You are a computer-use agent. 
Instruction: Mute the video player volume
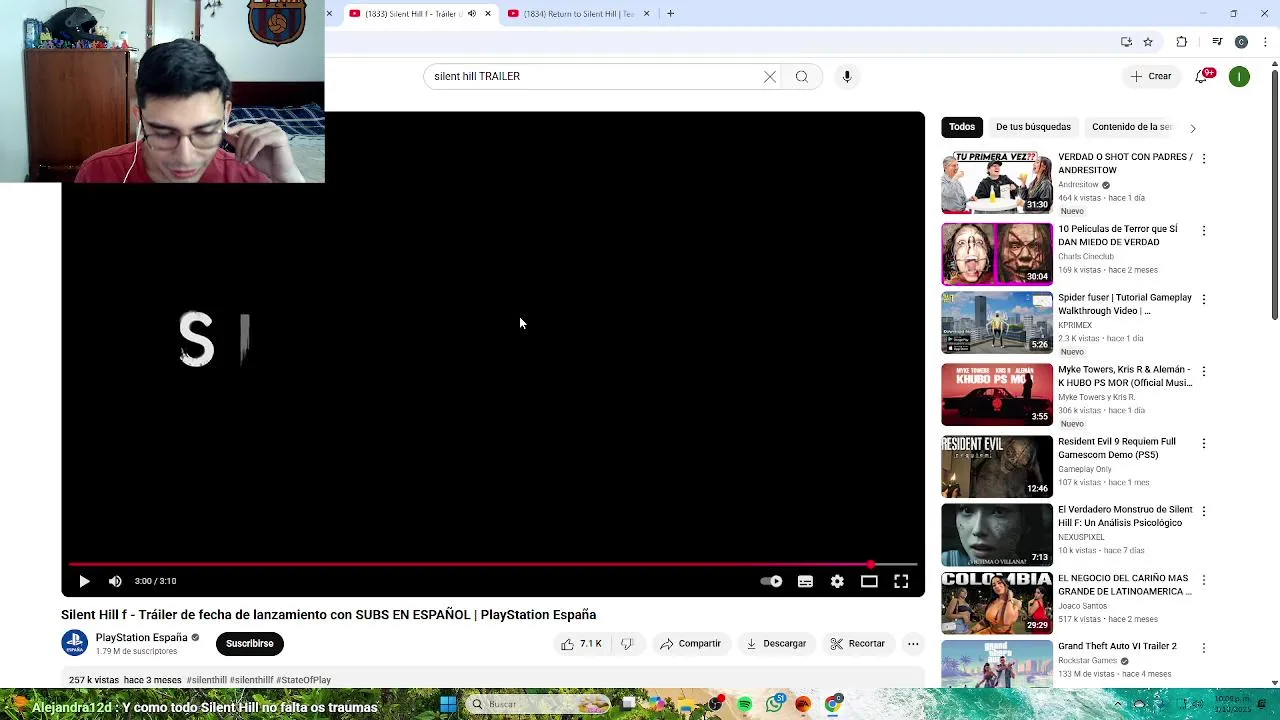(x=115, y=581)
